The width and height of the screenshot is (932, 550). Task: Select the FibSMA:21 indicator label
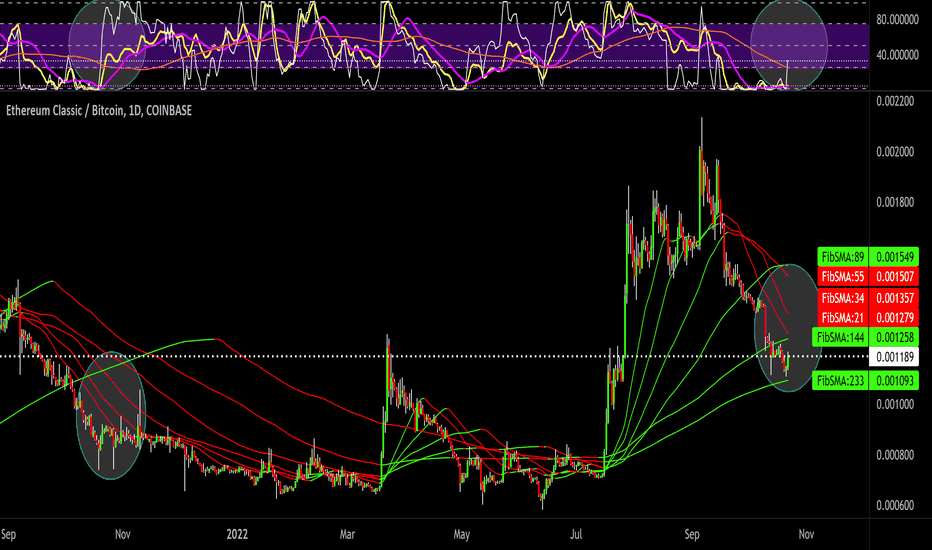click(843, 318)
